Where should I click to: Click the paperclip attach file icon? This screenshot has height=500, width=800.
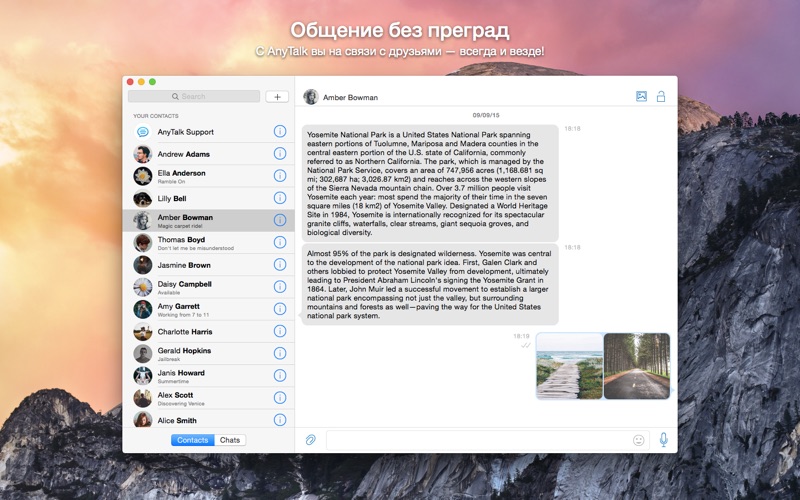310,440
